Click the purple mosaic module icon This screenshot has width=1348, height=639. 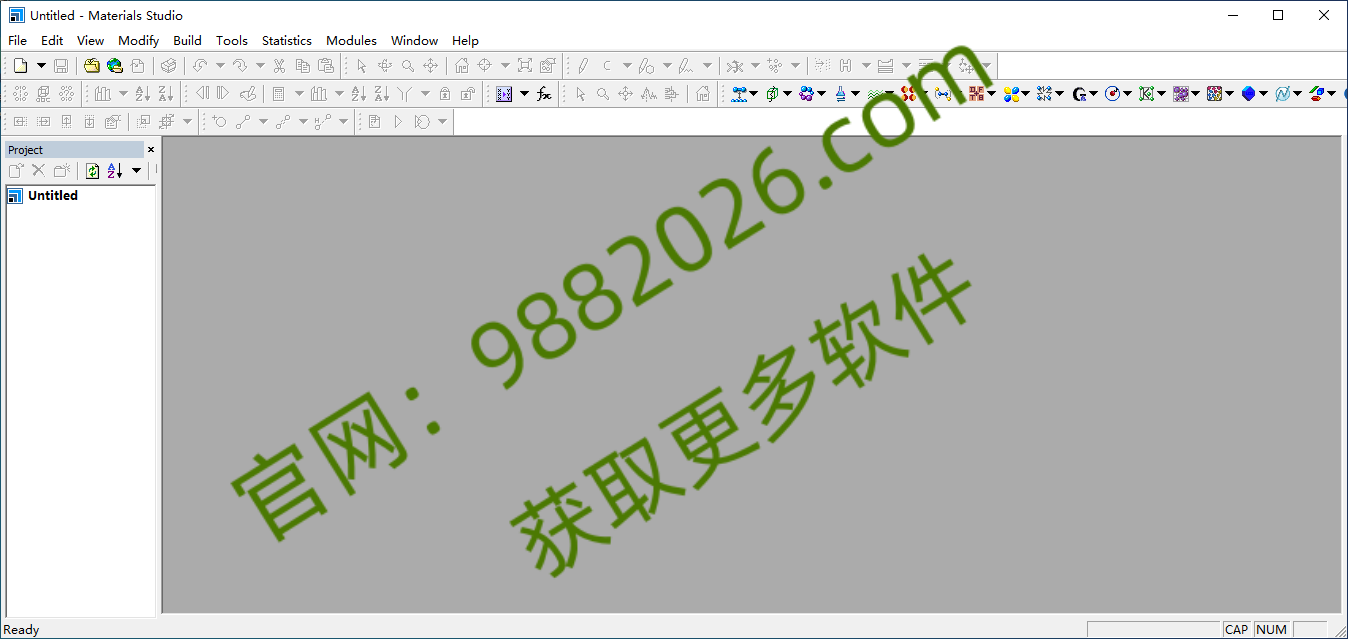click(x=1180, y=94)
